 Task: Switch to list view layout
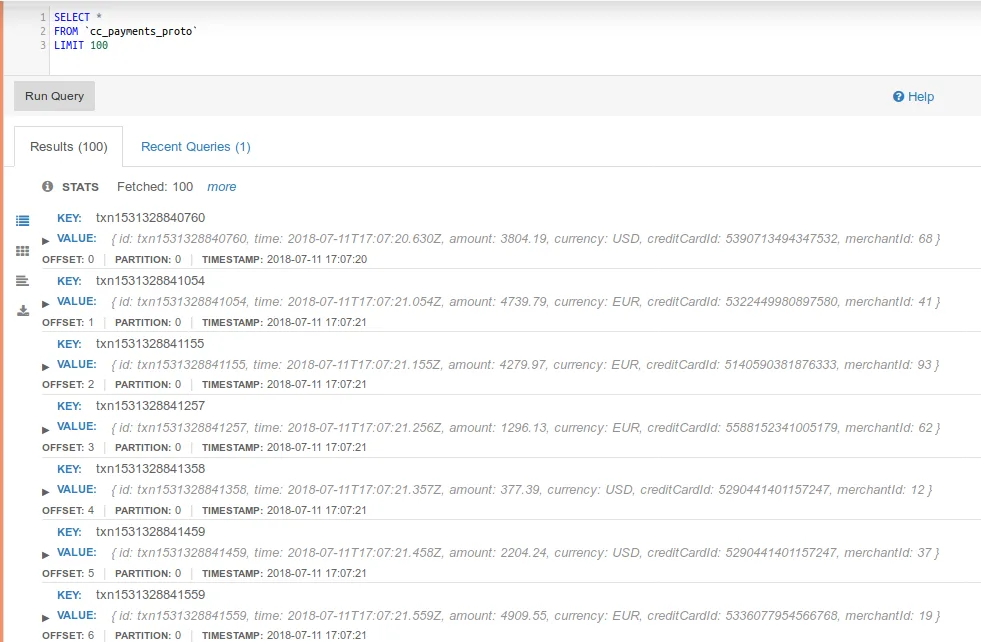[22, 222]
